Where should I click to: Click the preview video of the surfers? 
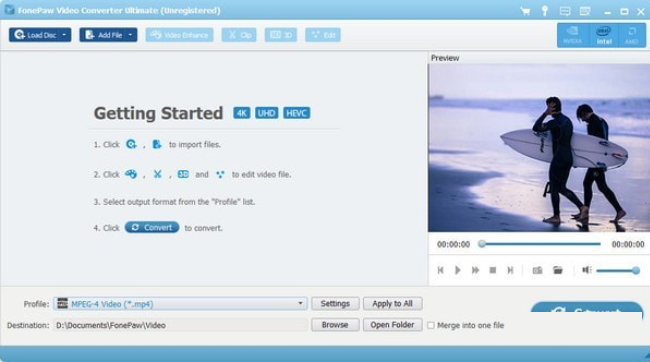pos(539,148)
